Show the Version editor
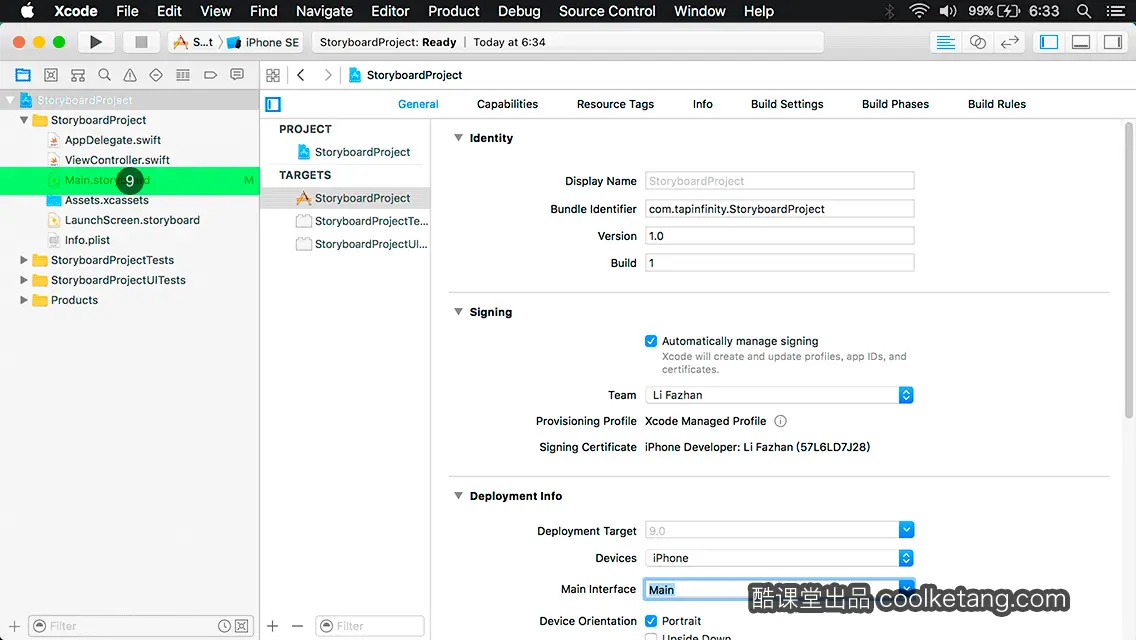The height and width of the screenshot is (640, 1136). pos(1009,42)
